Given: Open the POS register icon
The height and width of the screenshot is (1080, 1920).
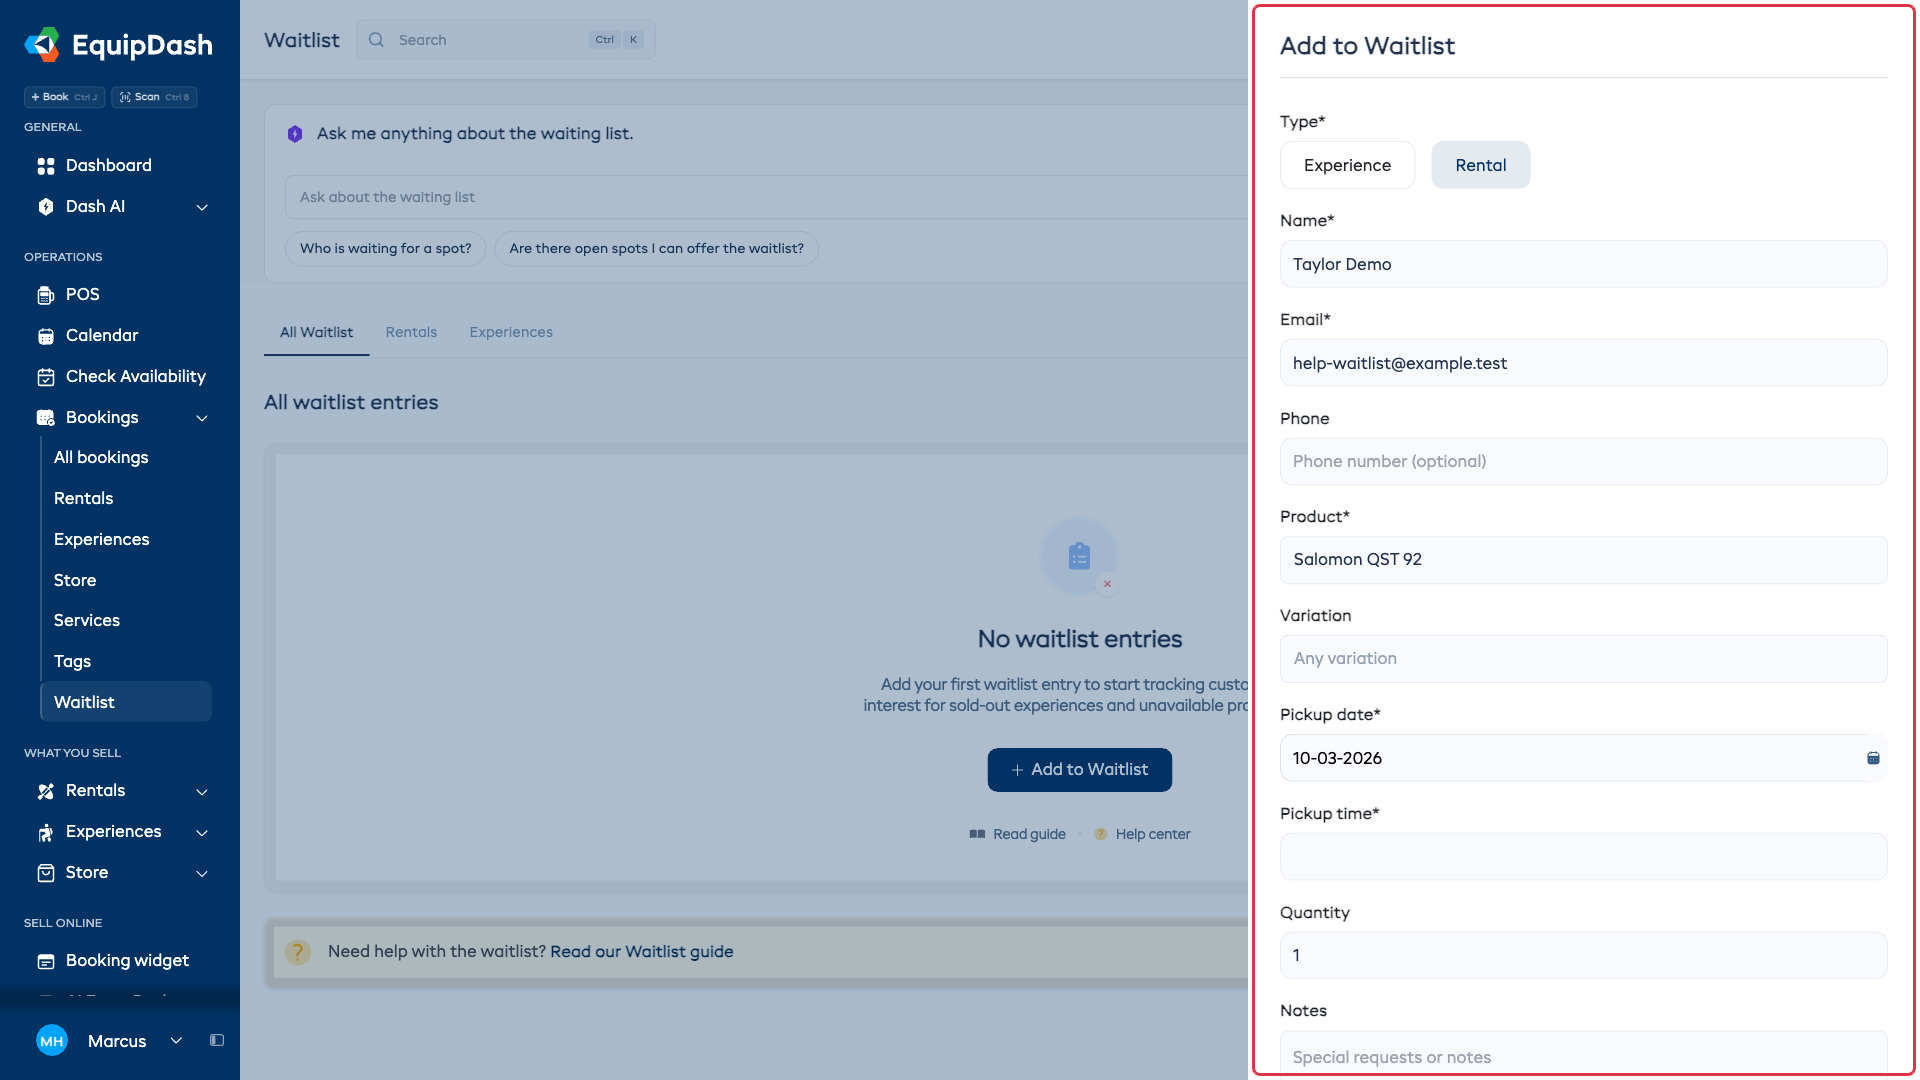Looking at the screenshot, I should (x=46, y=295).
